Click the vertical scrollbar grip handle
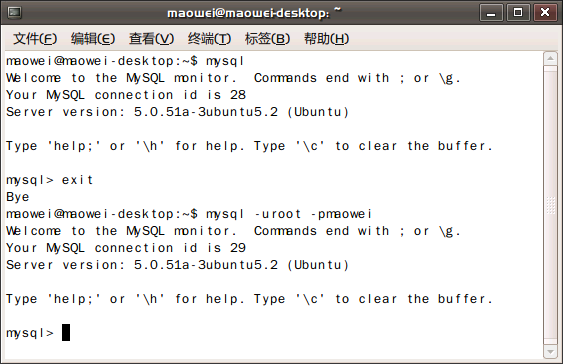Screen dimensions: 563x364 point(550,205)
